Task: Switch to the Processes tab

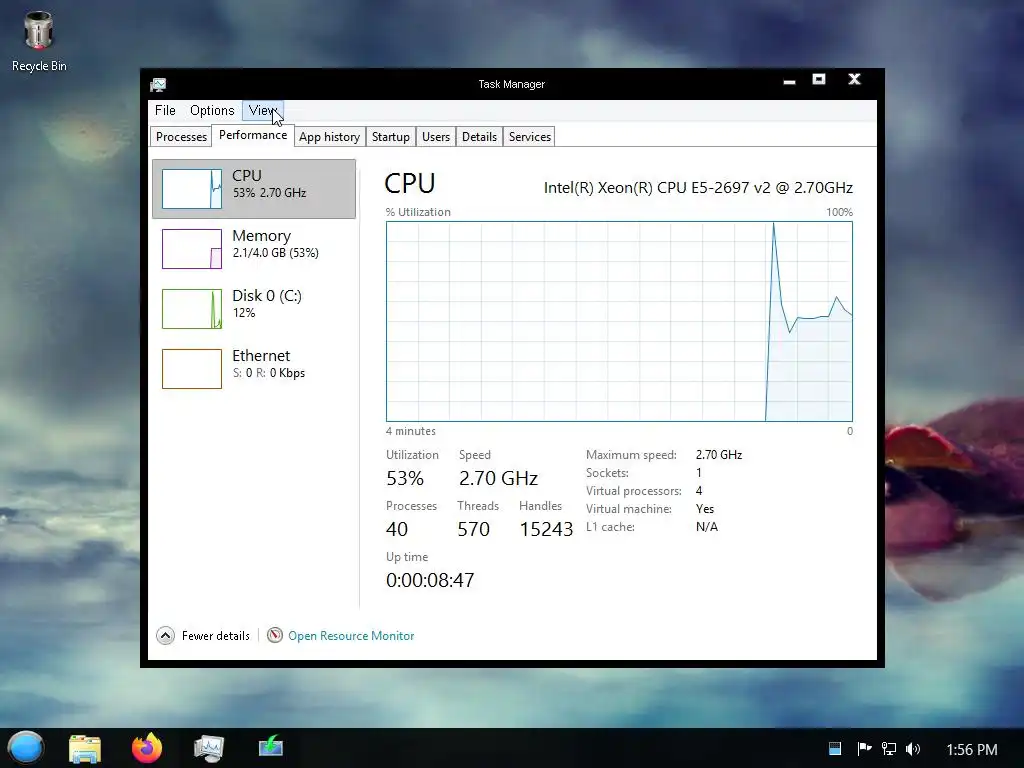Action: [181, 136]
